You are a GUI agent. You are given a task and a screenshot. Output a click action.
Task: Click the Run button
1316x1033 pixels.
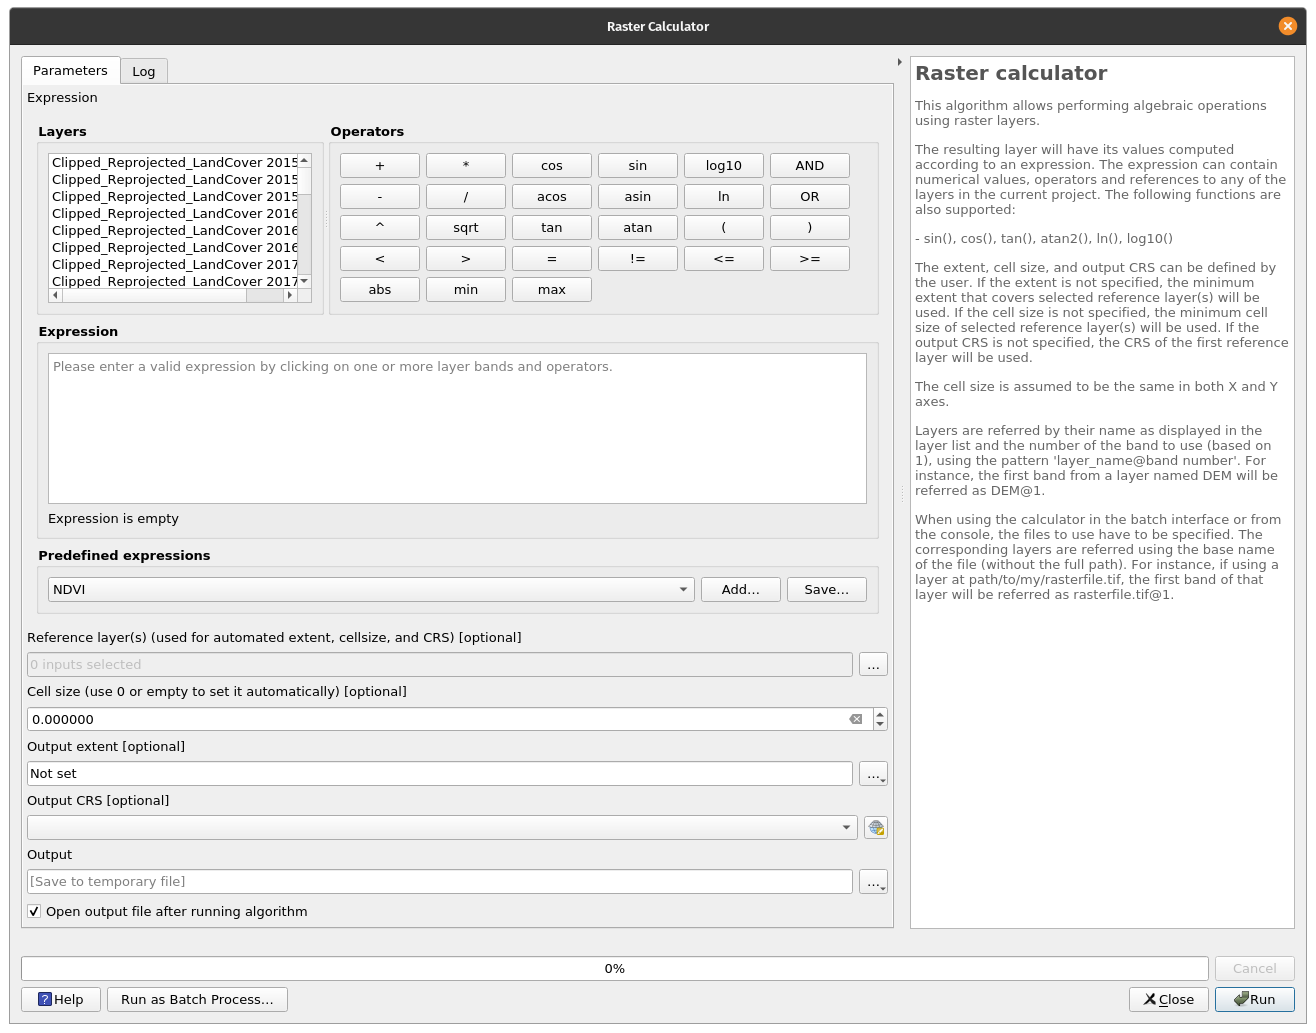tap(1255, 999)
